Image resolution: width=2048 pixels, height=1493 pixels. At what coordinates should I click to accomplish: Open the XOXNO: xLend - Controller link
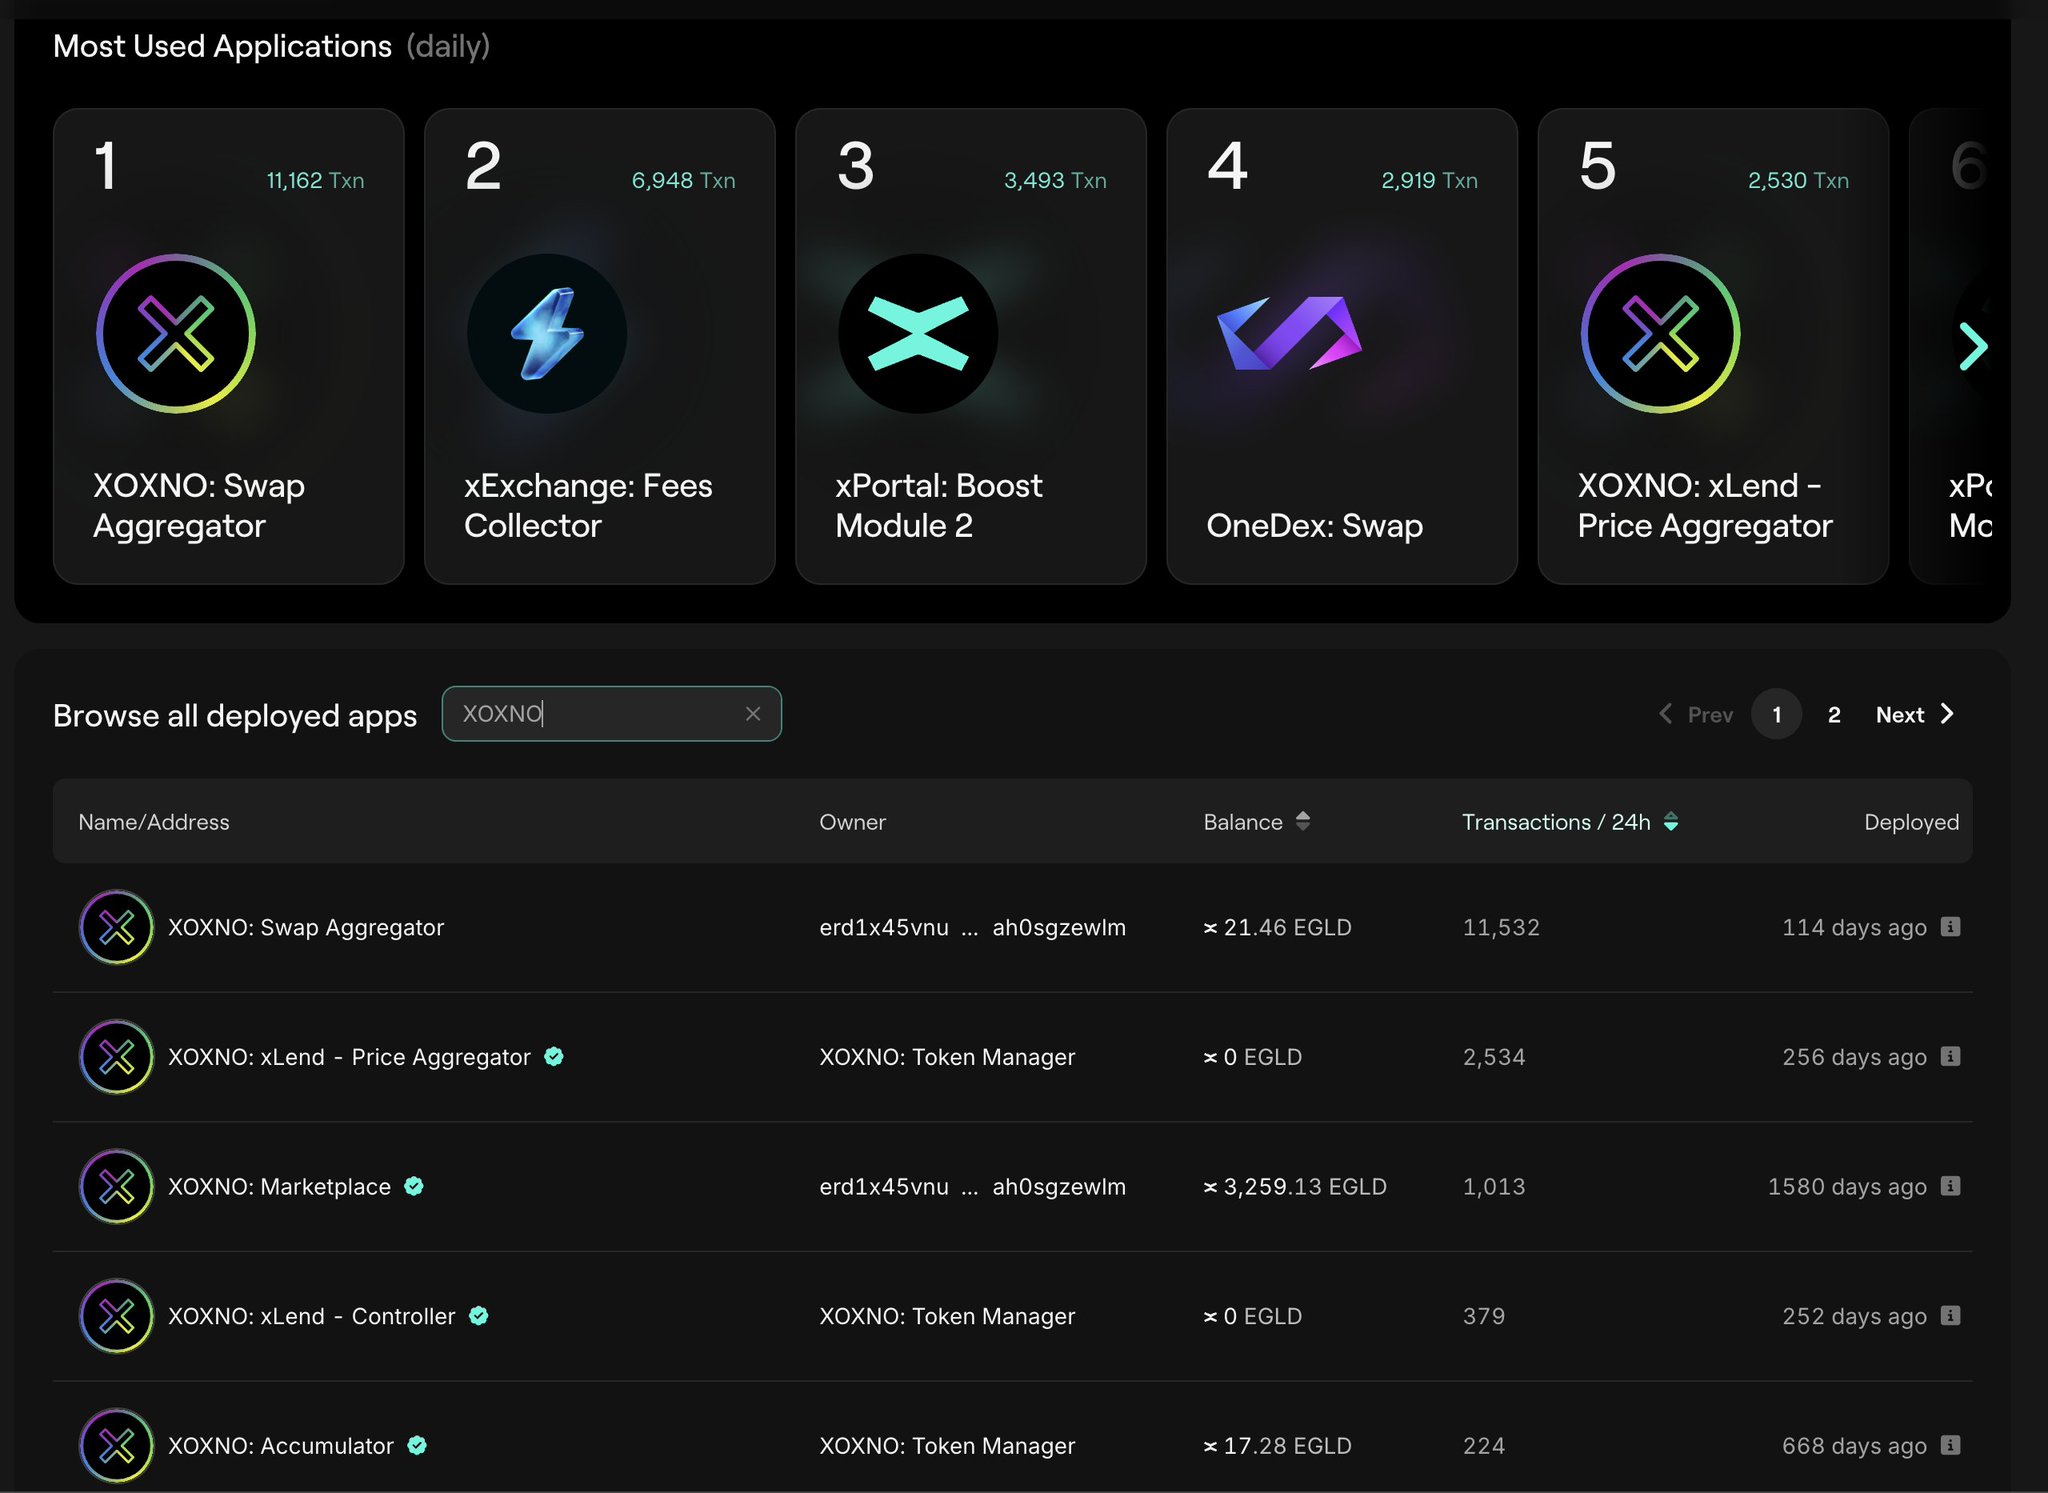311,1316
